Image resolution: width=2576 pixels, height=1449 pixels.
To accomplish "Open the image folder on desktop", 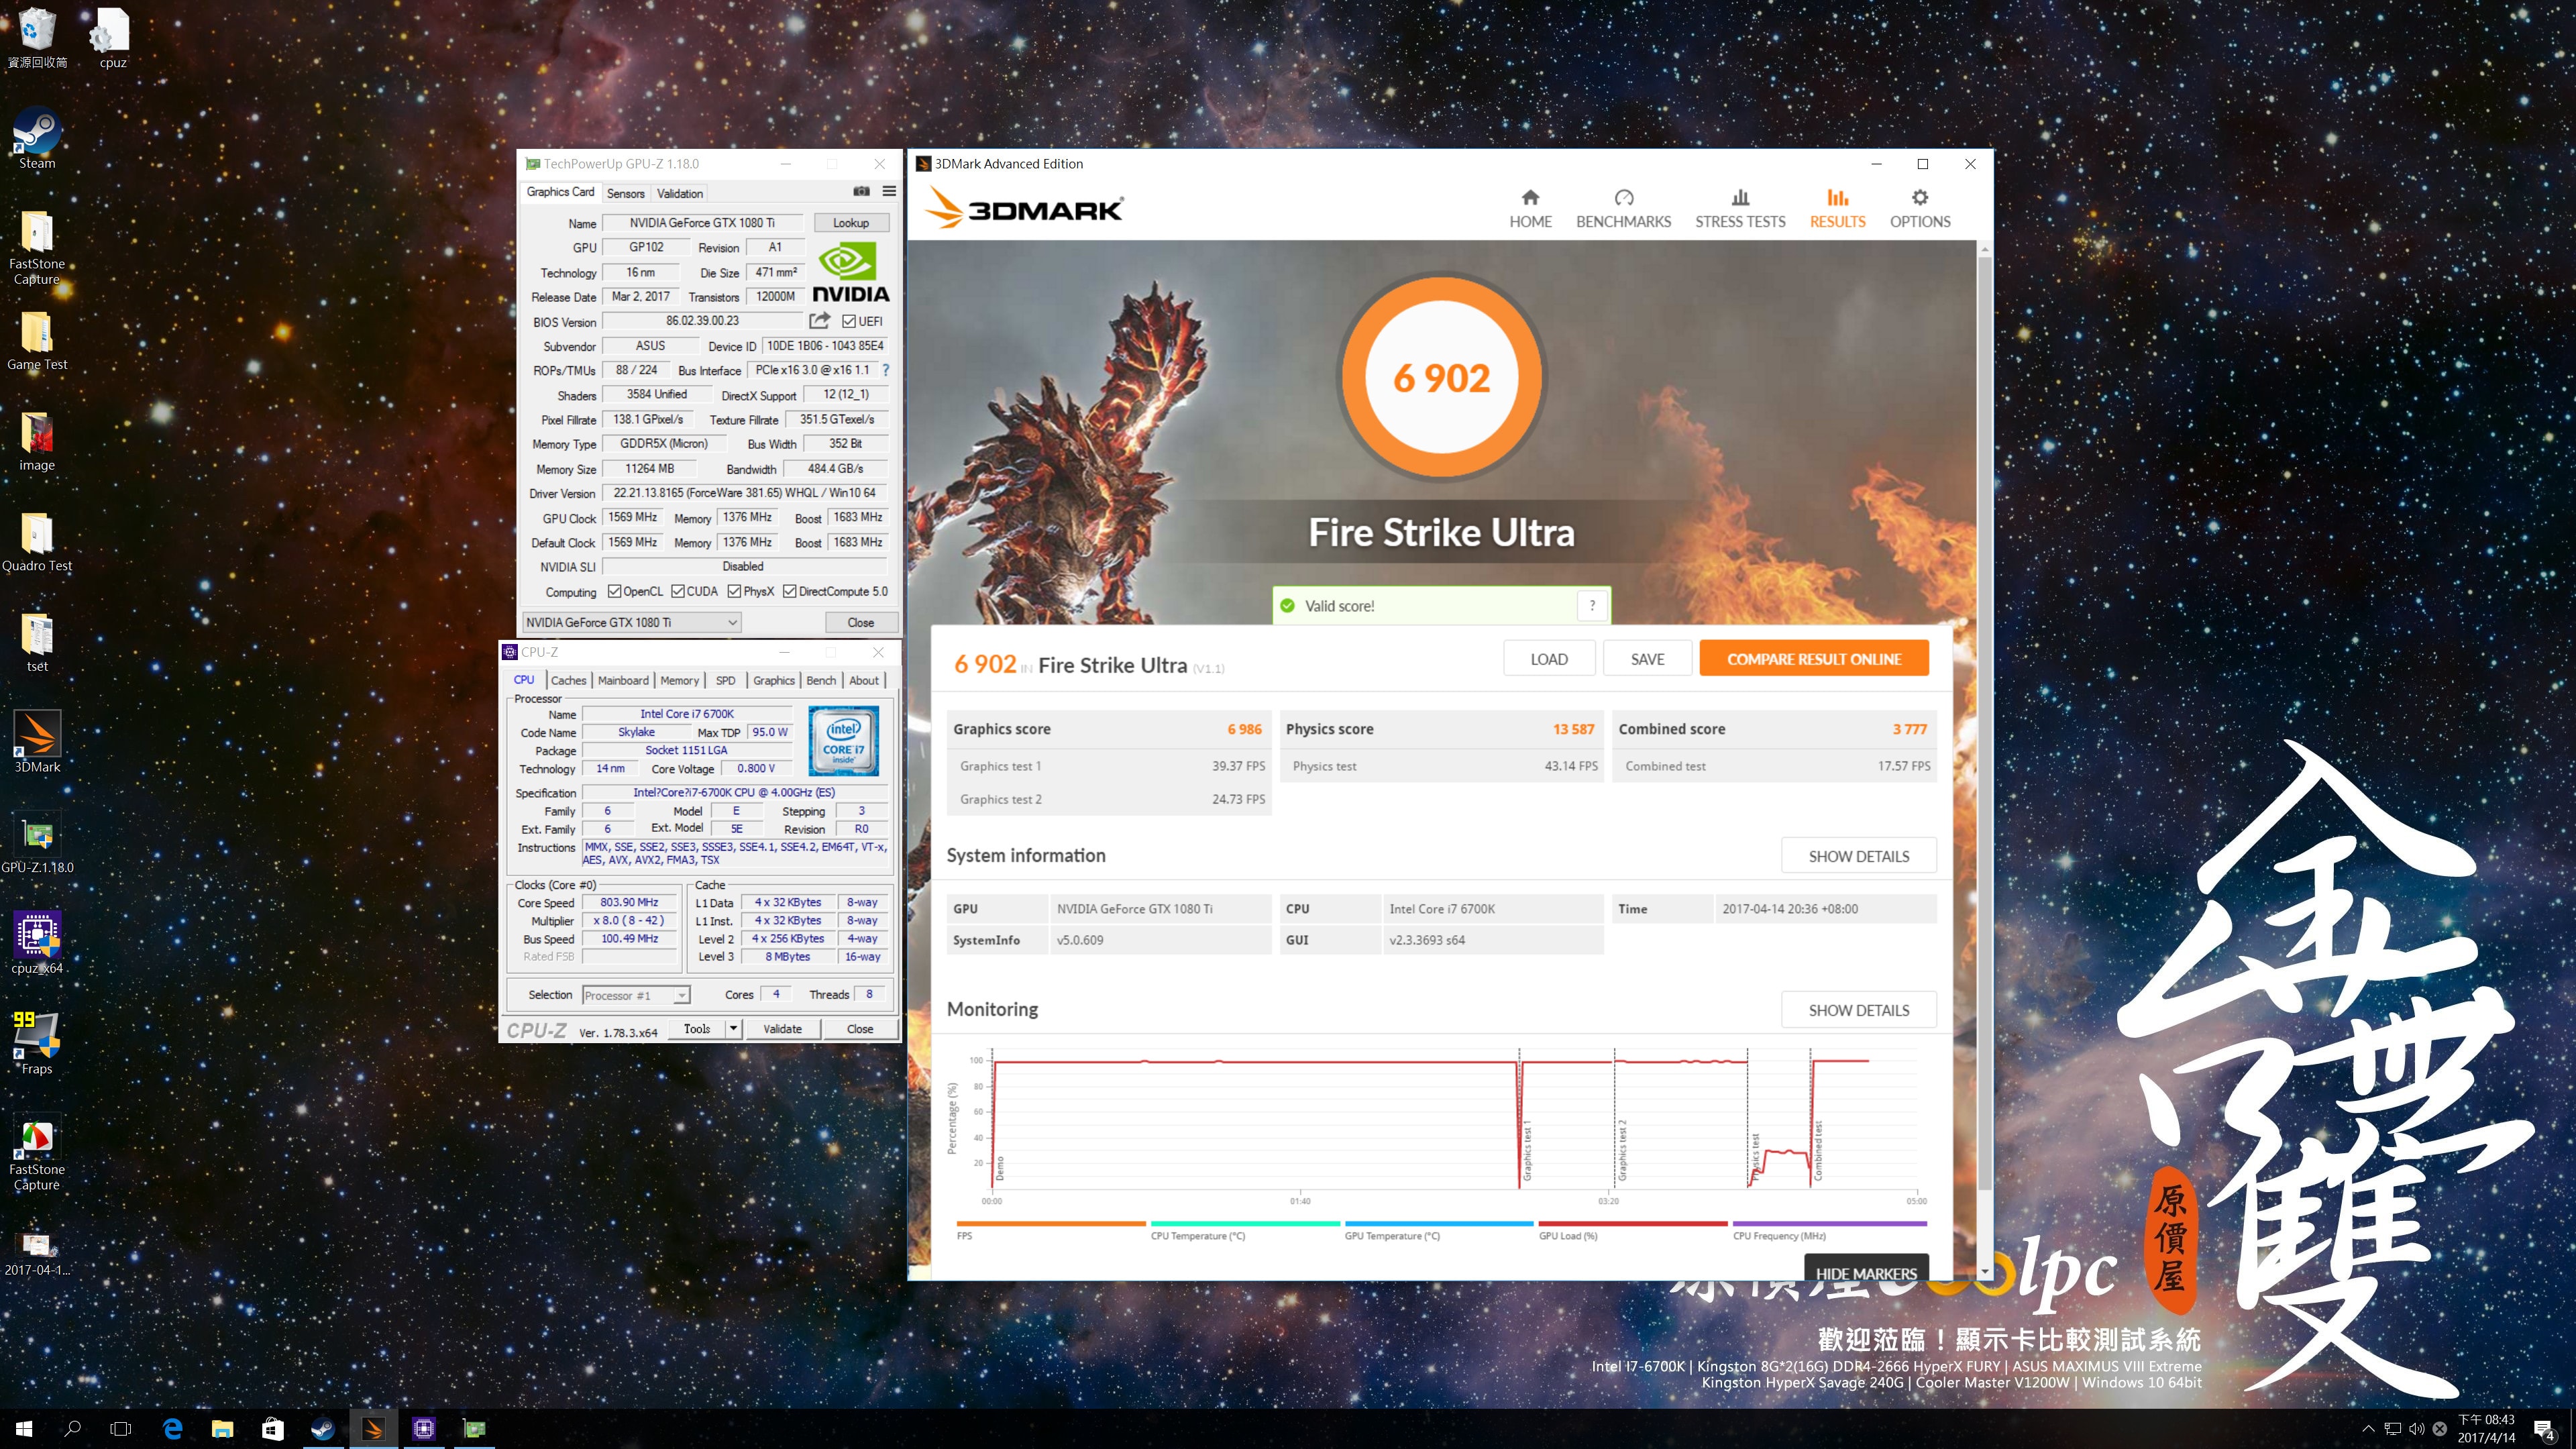I will [37, 440].
